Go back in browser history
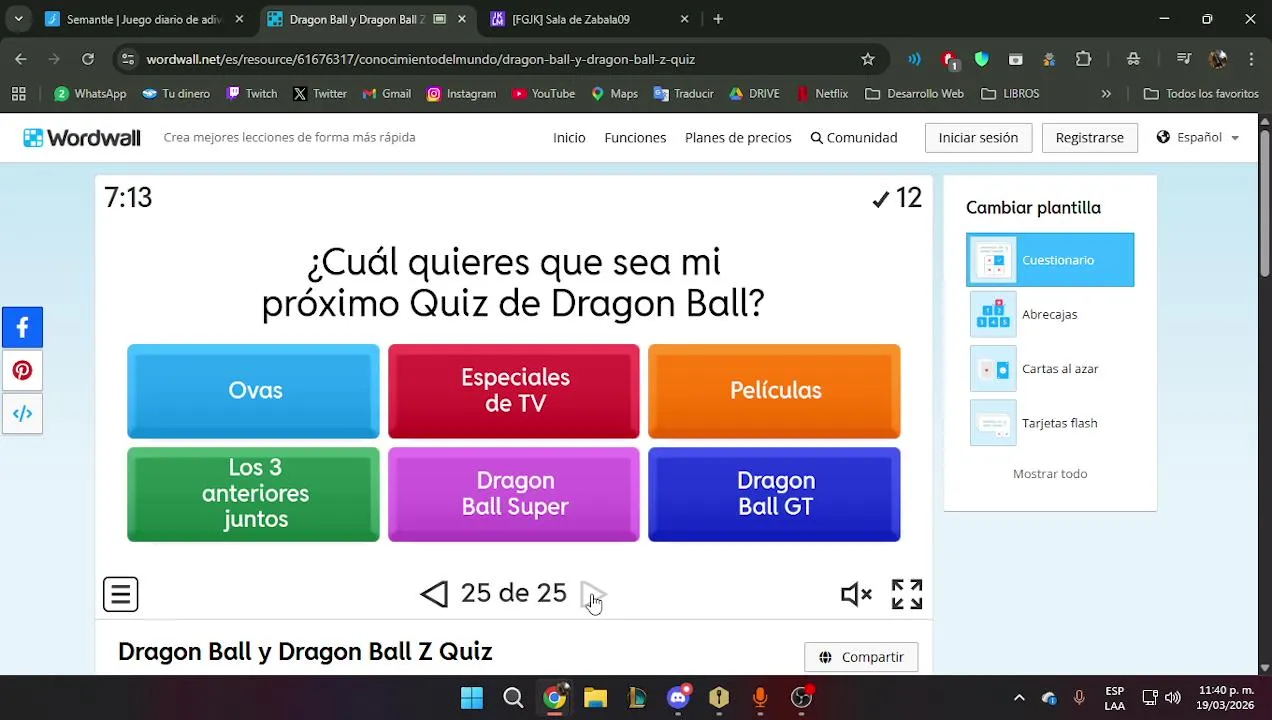The width and height of the screenshot is (1272, 720). click(21, 59)
